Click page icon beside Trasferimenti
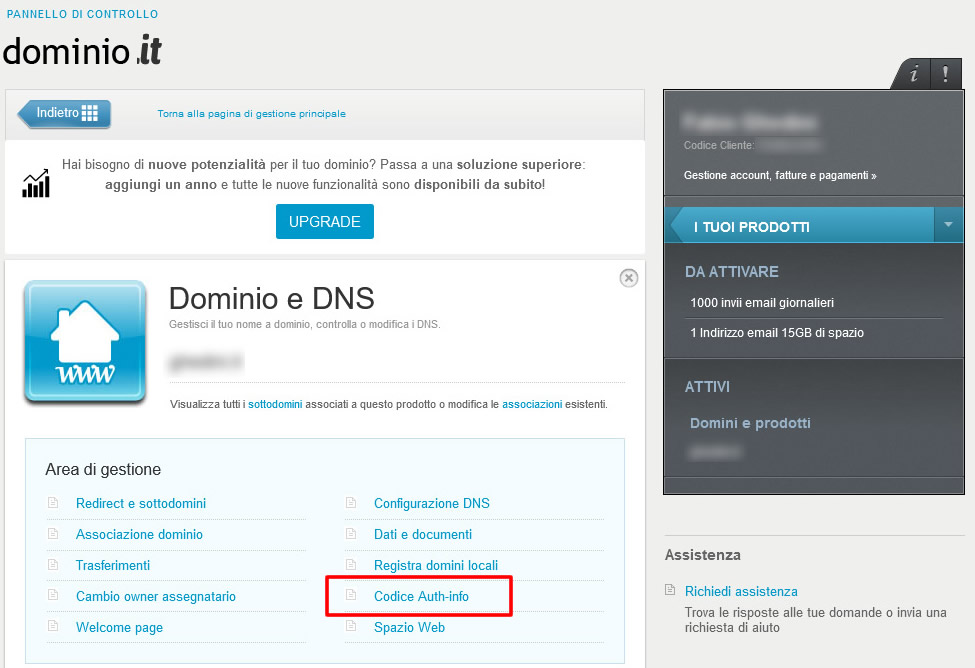 click(x=53, y=565)
